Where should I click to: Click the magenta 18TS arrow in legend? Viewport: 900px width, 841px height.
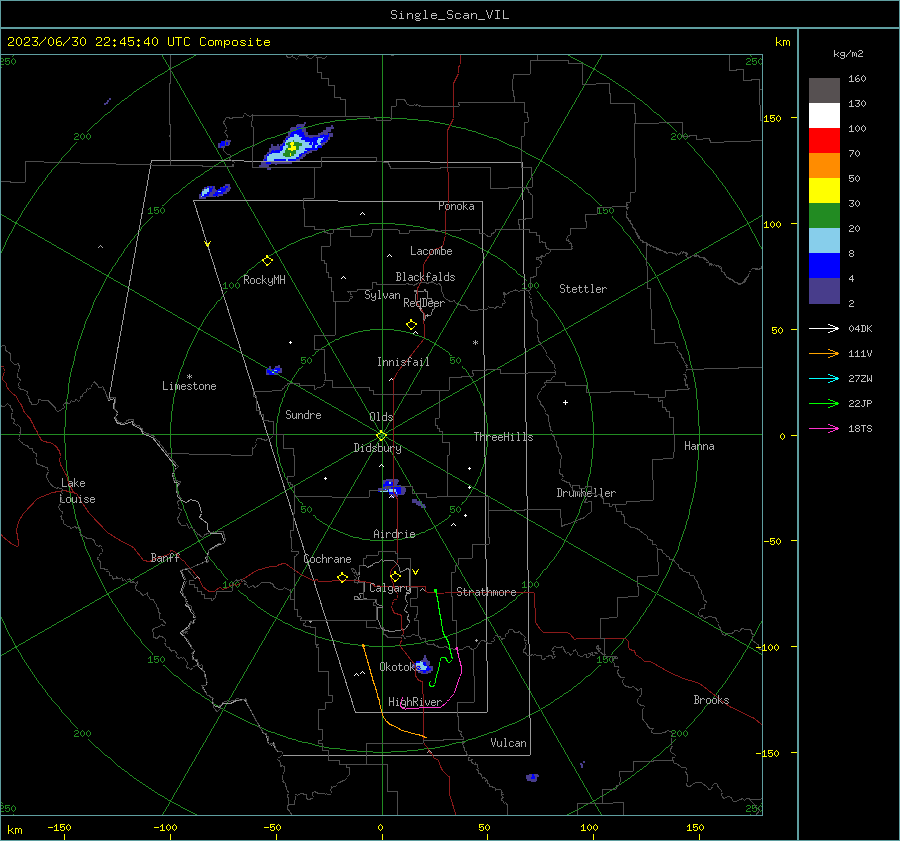pos(824,428)
